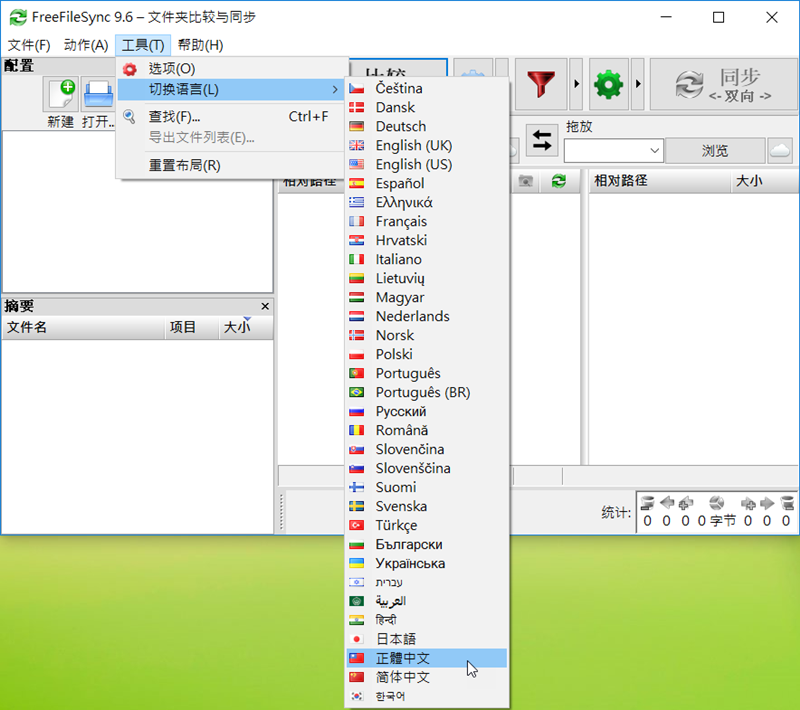Image resolution: width=800 pixels, height=710 pixels.
Task: Click the 浏览 browse button
Action: pos(714,151)
